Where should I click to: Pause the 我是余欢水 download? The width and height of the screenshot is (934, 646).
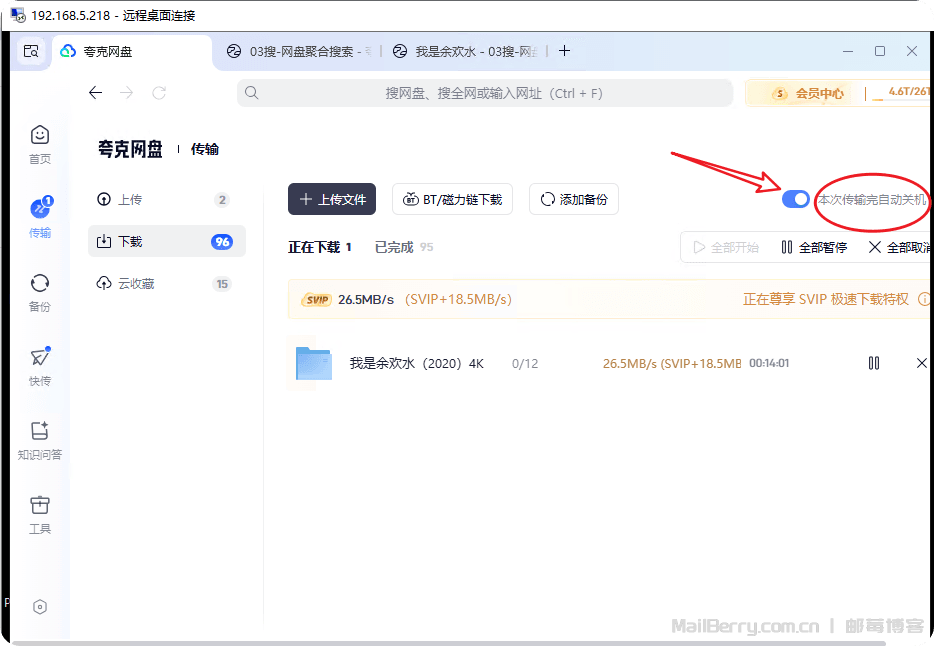click(x=874, y=363)
